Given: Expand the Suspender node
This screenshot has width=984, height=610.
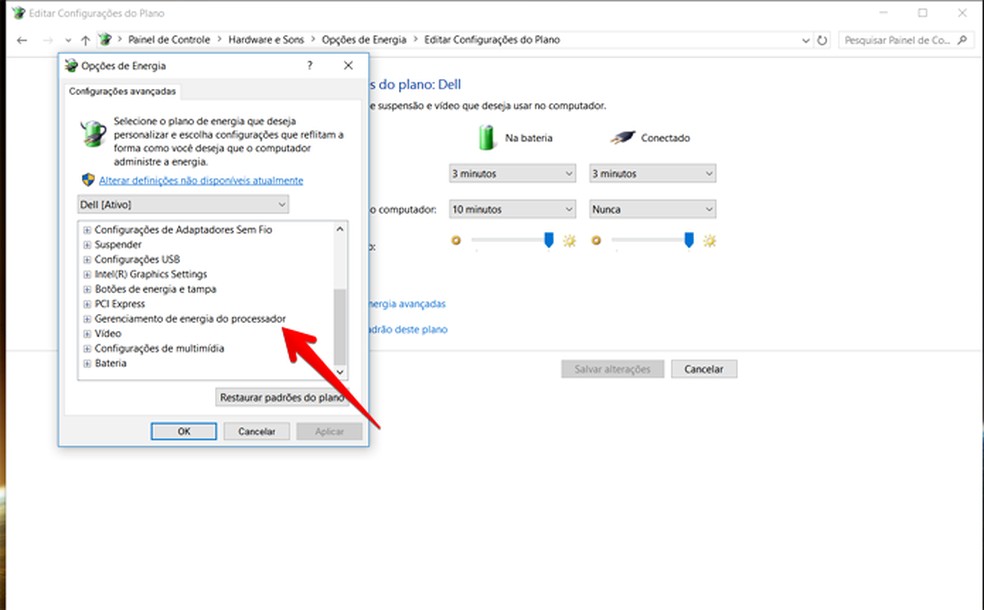Looking at the screenshot, I should click(x=87, y=245).
